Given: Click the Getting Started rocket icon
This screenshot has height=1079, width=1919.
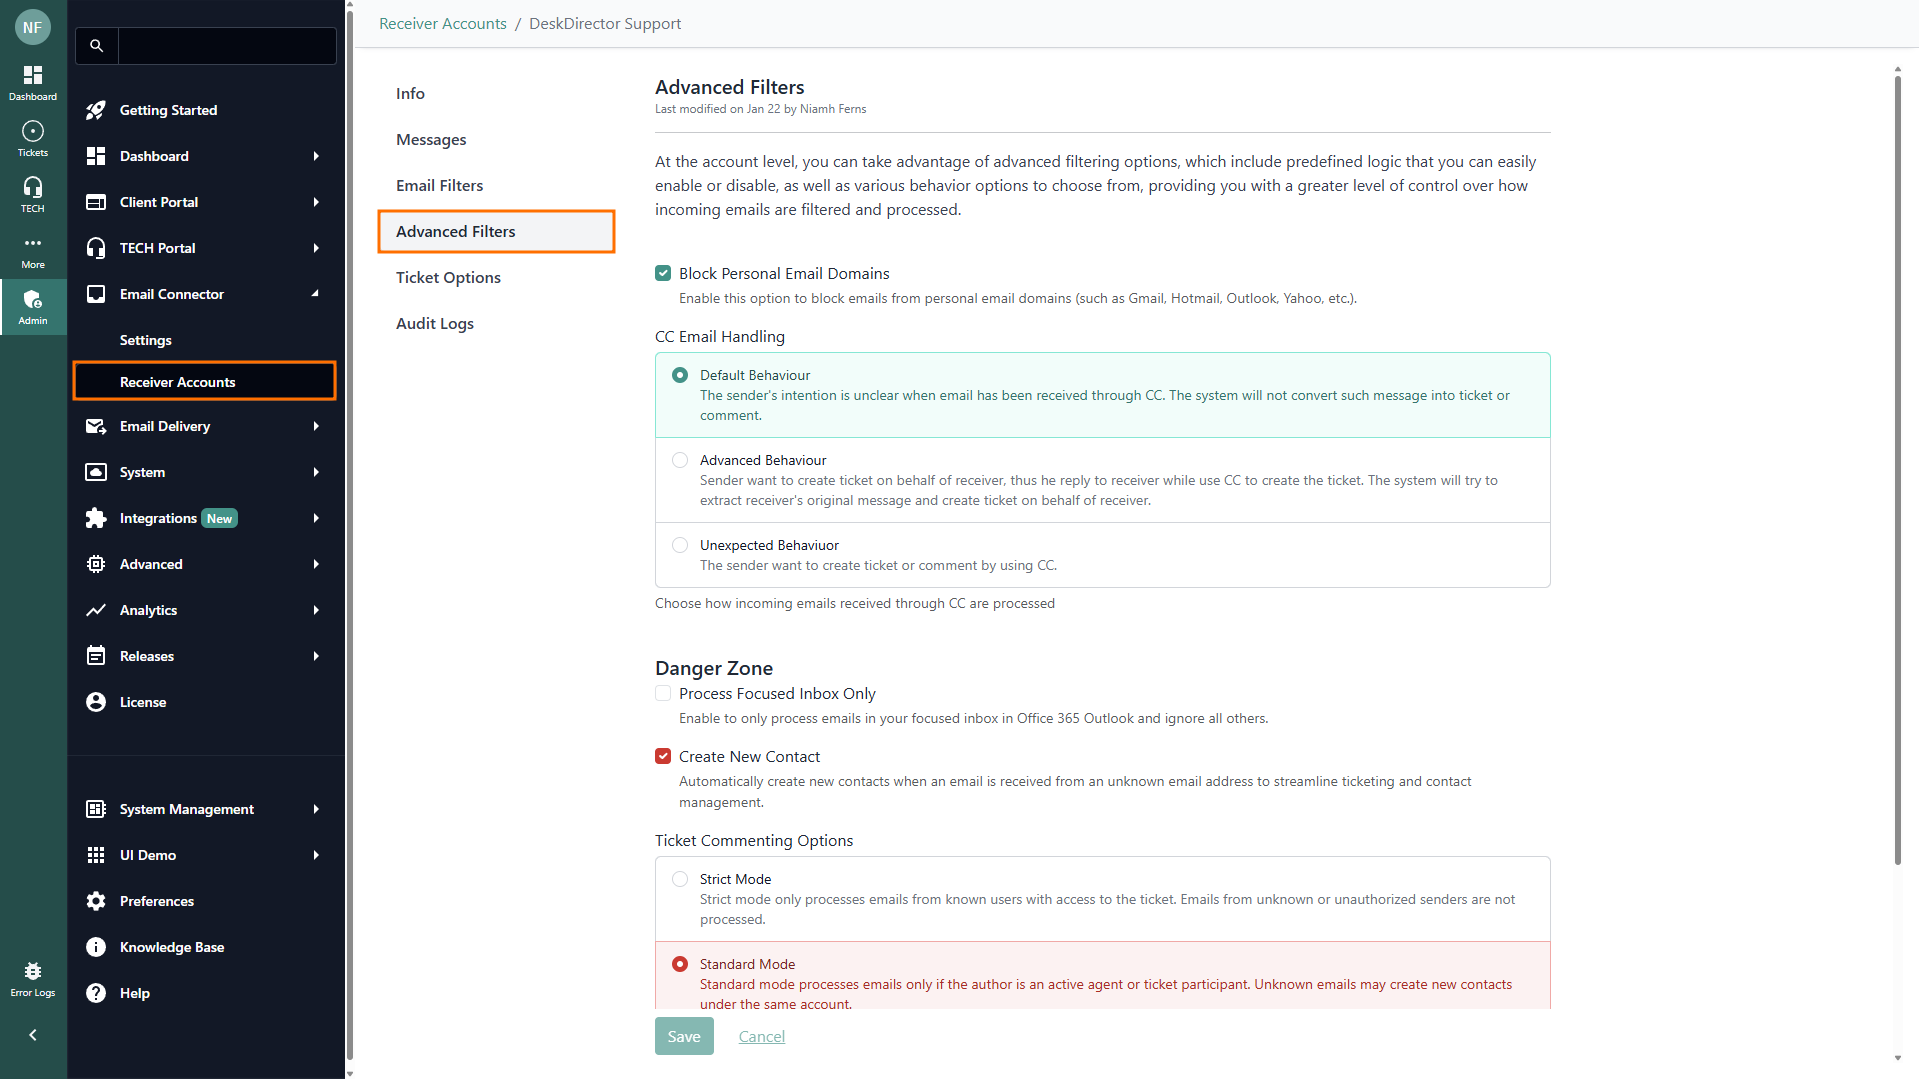Looking at the screenshot, I should (96, 110).
